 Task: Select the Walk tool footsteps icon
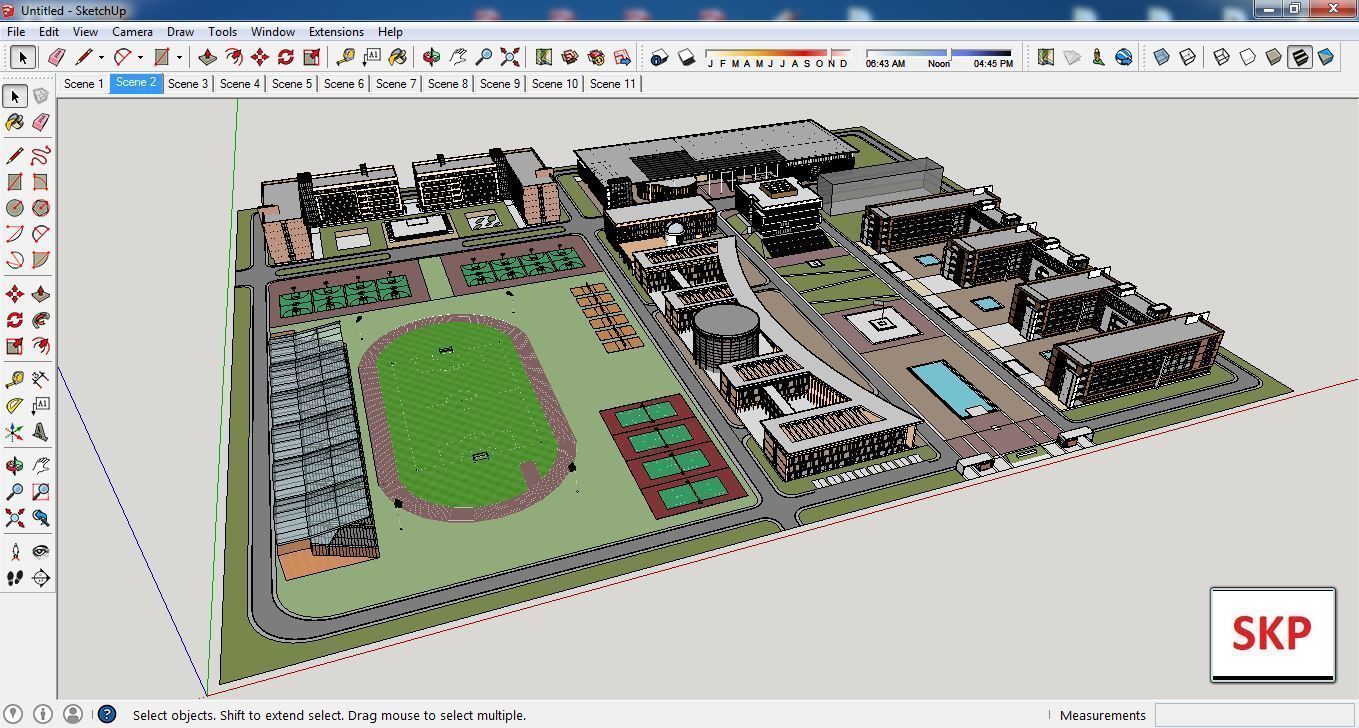point(14,578)
